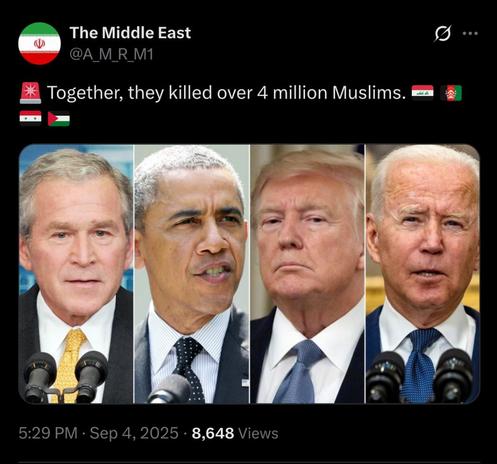Click the 5:29 PM timestamp
Image resolution: width=497 pixels, height=464 pixels.
[x=48, y=433]
